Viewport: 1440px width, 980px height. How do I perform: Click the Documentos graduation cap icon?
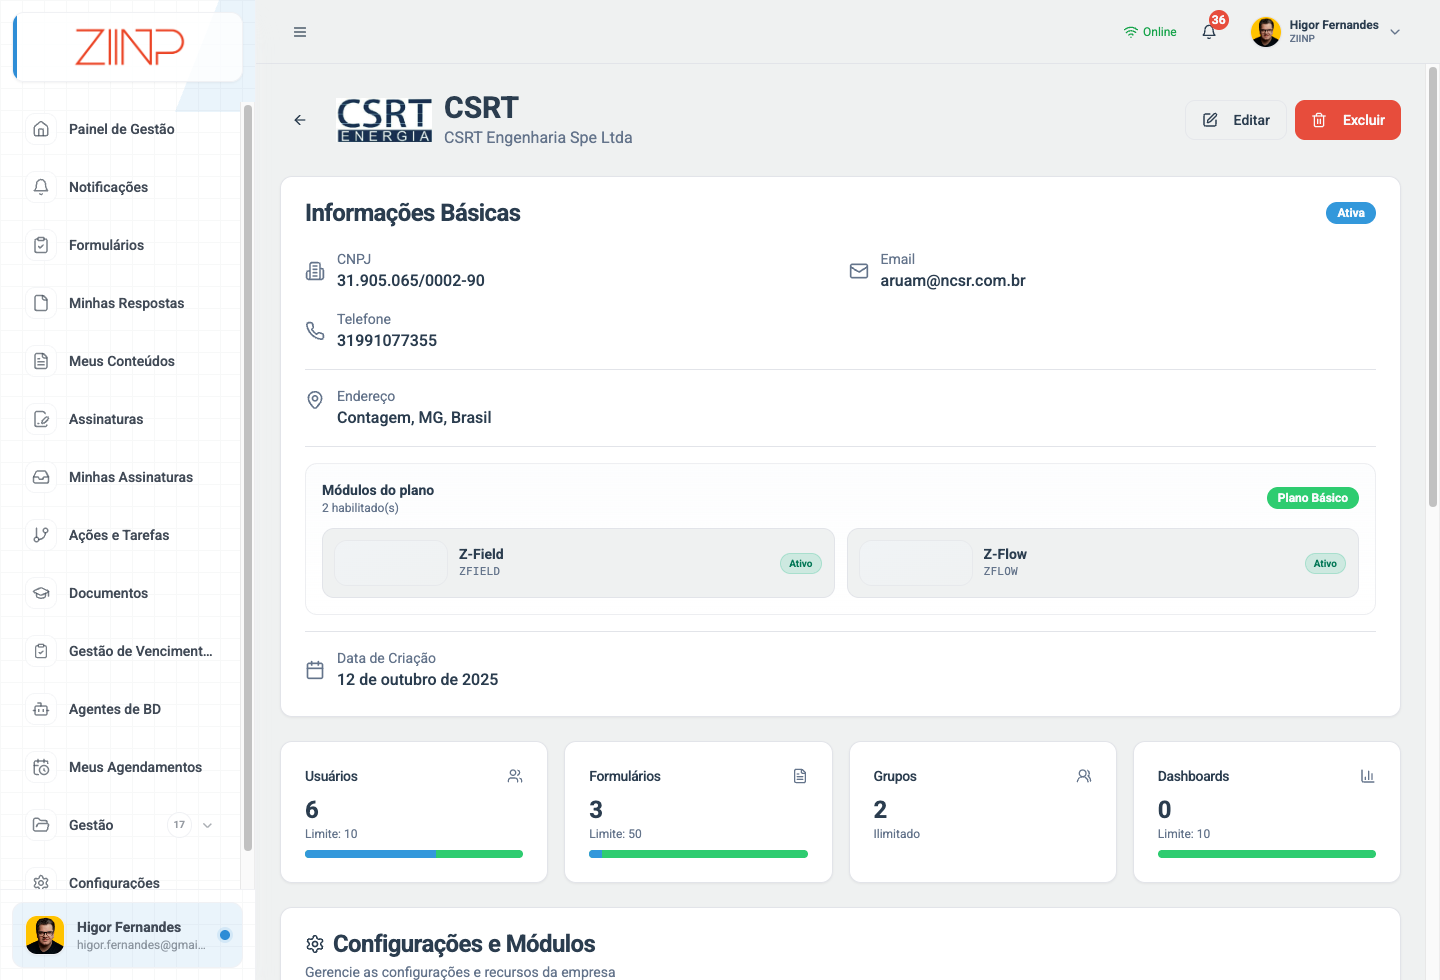[x=41, y=593]
